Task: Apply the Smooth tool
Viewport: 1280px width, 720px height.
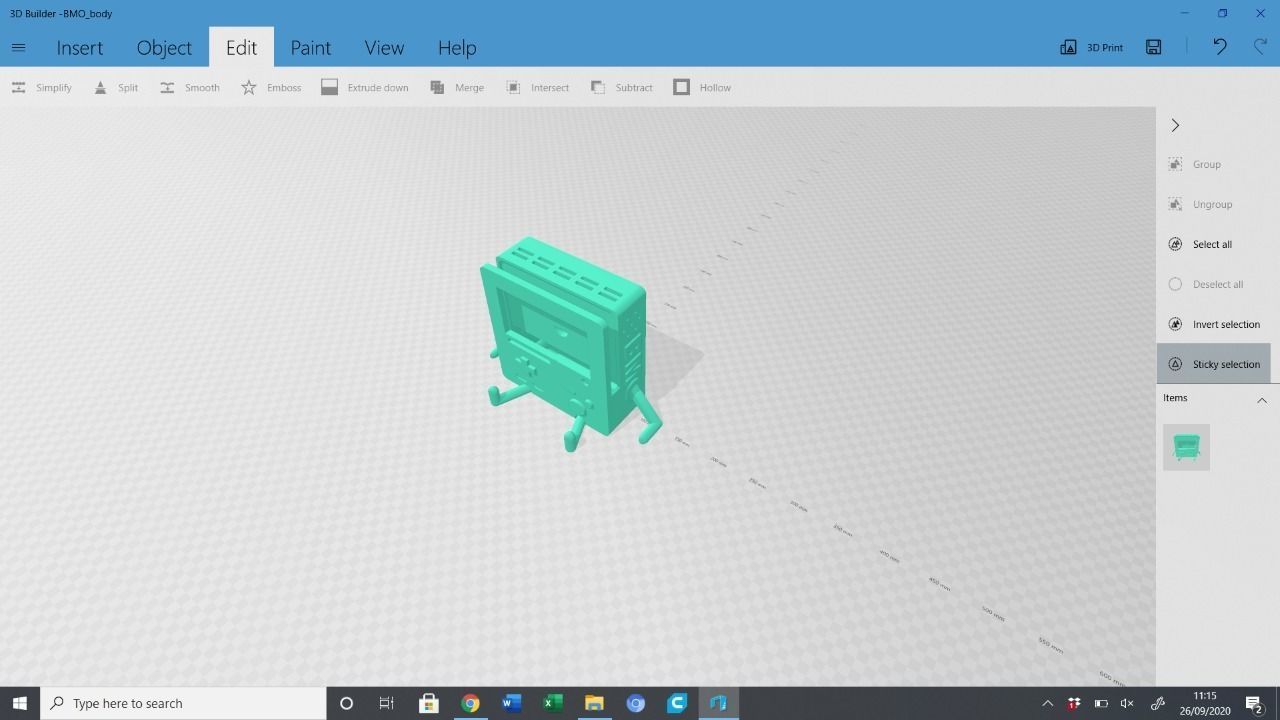Action: [190, 87]
